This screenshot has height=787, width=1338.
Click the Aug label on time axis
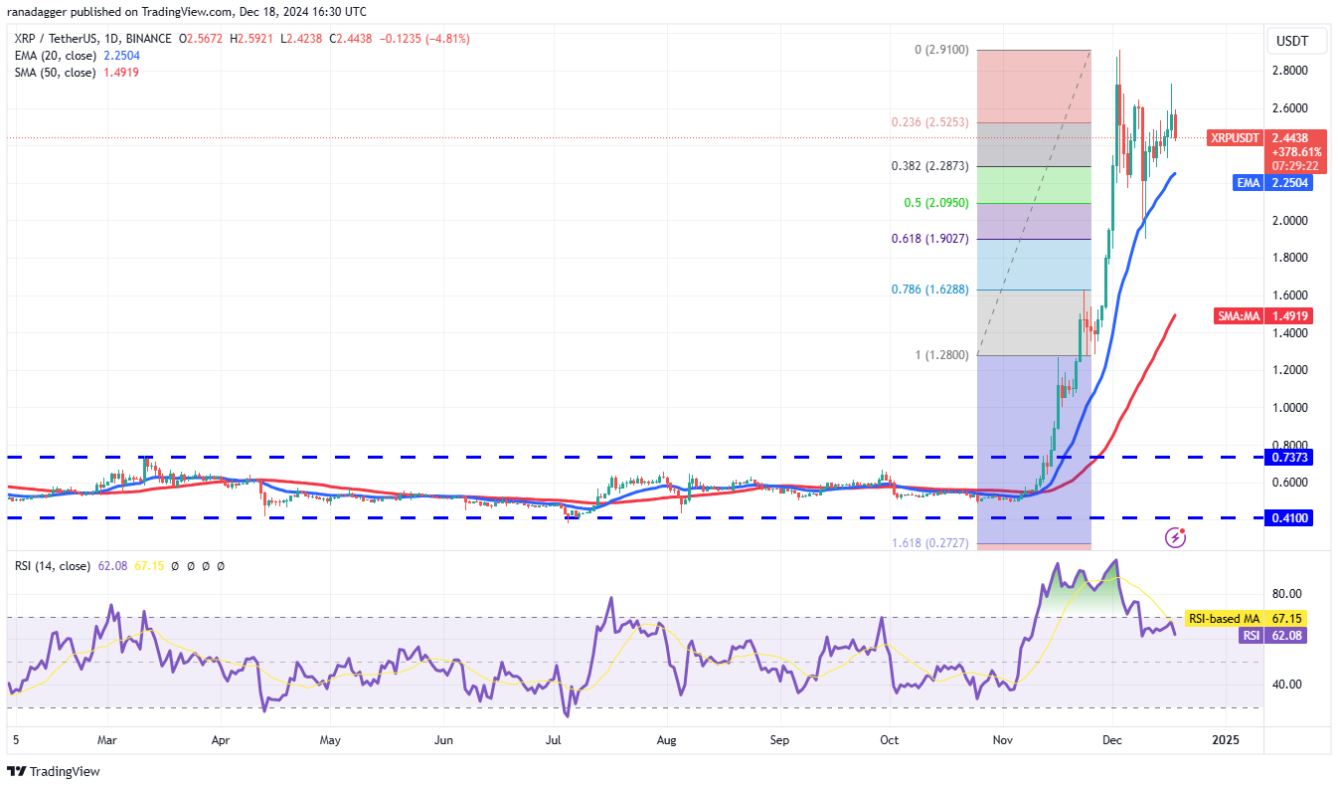tap(667, 741)
